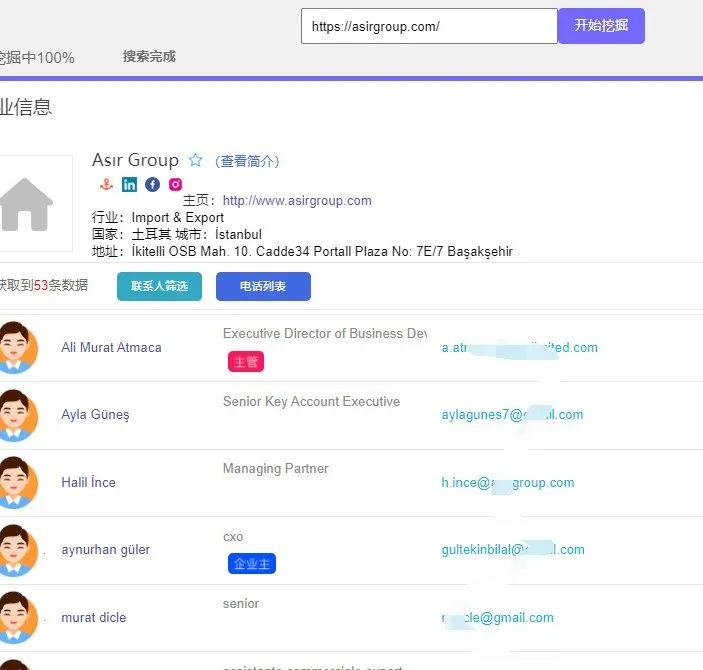Screen dimensions: 703x670
Task: Click the red anchor icon
Action: 106,184
